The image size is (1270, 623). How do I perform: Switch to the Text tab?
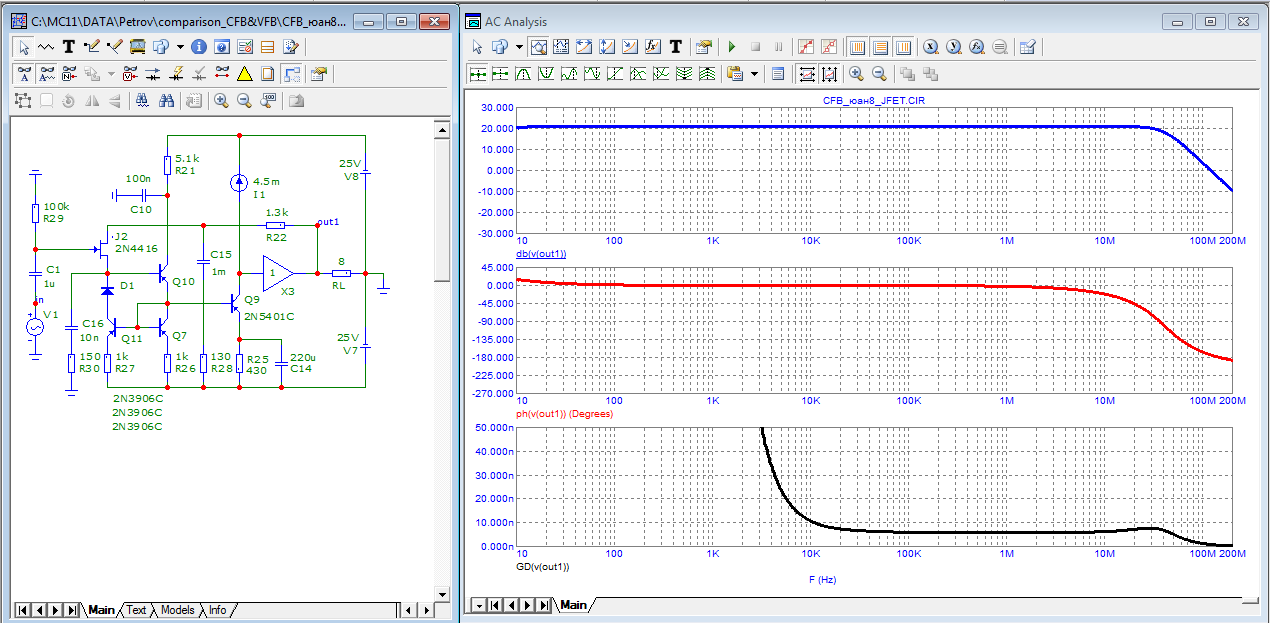[136, 610]
